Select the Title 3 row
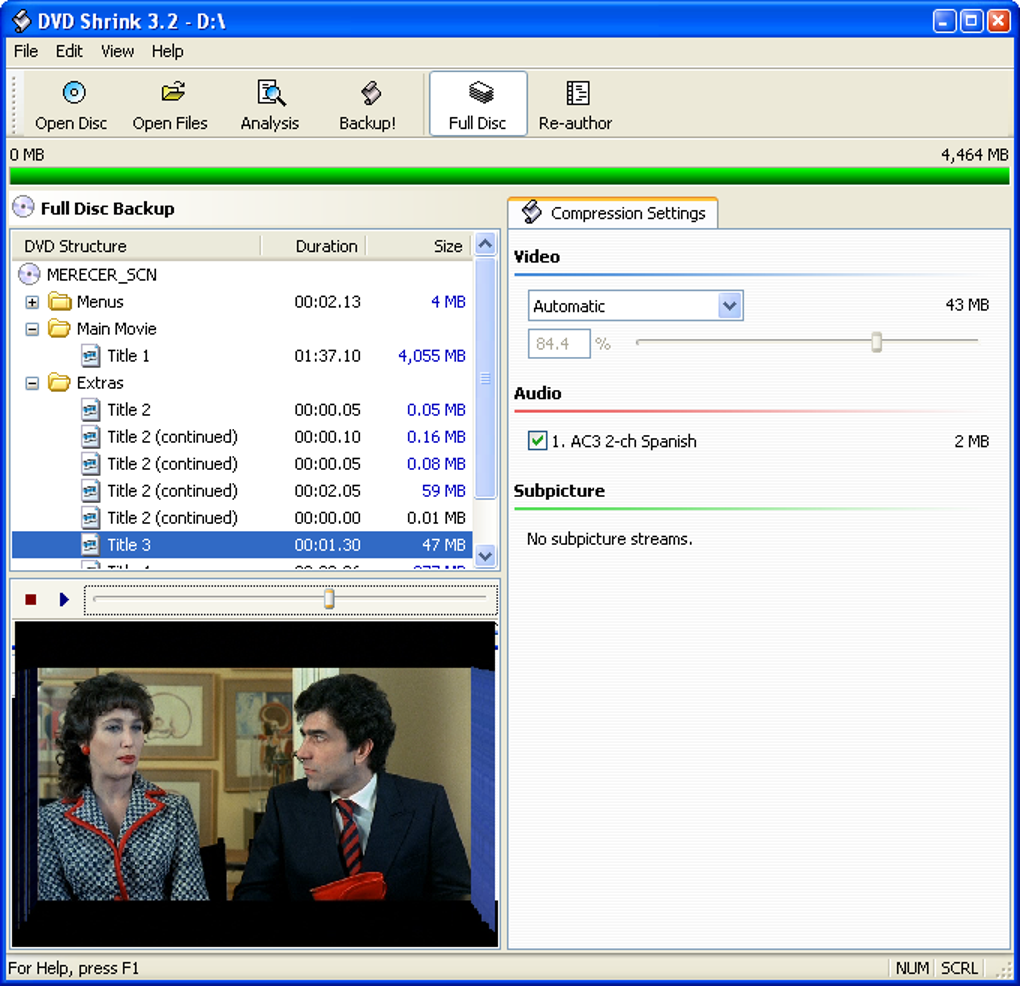This screenshot has width=1020, height=986. [242, 545]
